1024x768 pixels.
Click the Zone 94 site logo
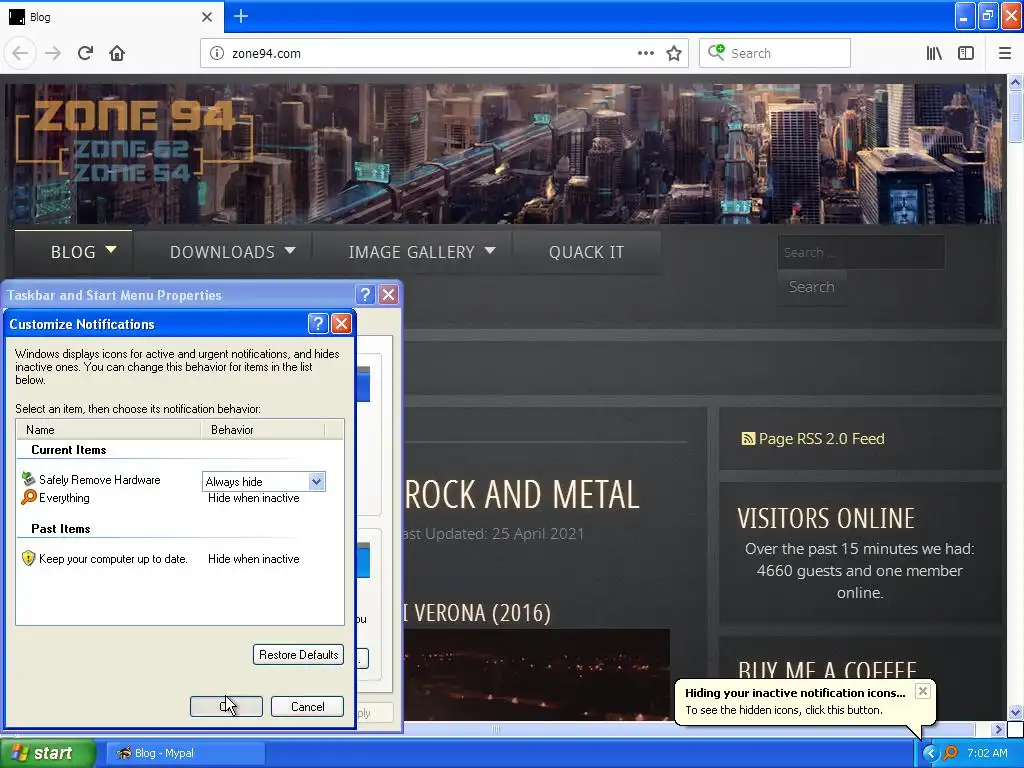133,141
